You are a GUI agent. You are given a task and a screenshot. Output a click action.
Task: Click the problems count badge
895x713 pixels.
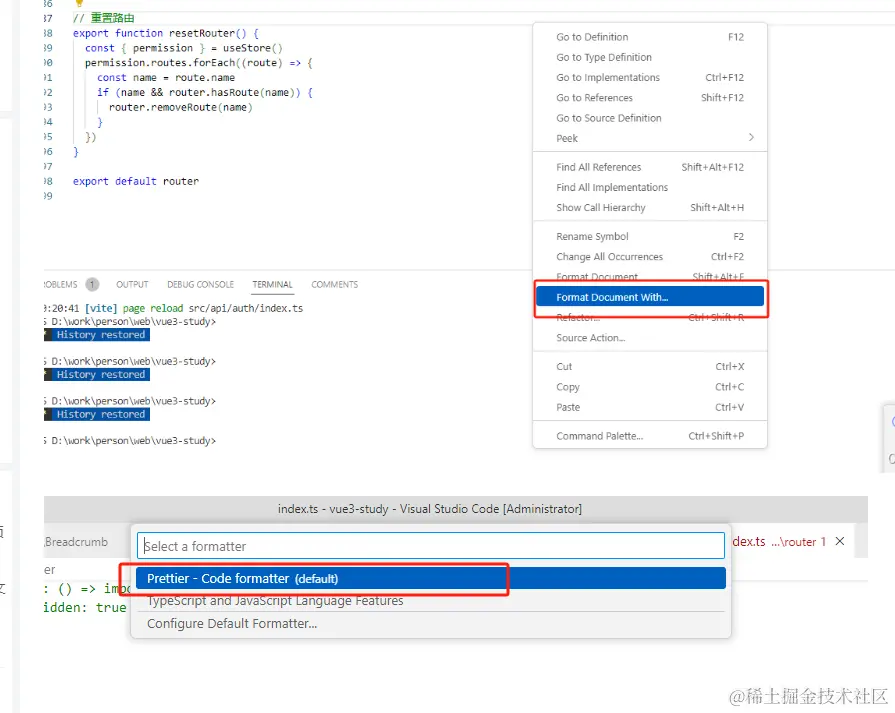point(92,284)
